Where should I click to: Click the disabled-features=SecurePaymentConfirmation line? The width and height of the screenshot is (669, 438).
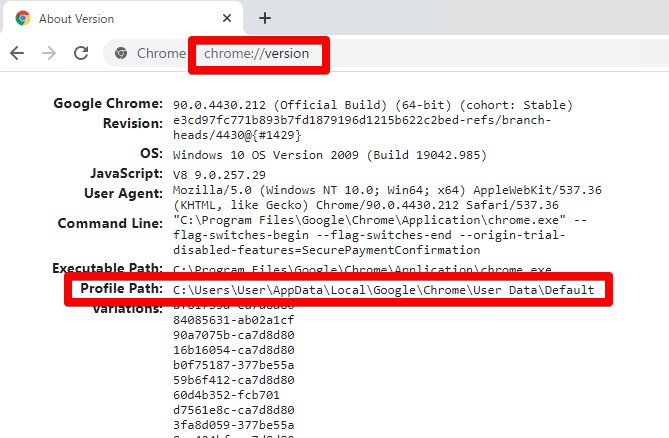point(326,250)
